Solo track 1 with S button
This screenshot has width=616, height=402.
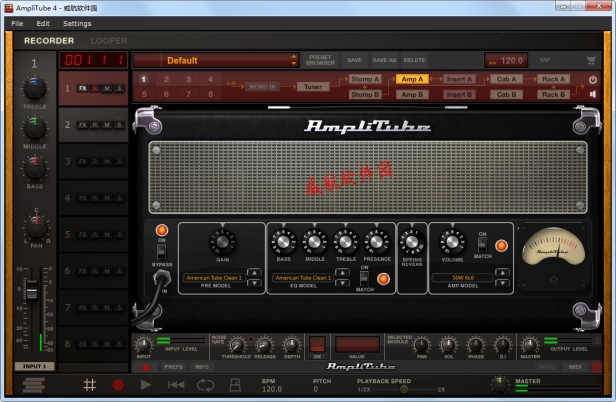click(x=119, y=88)
